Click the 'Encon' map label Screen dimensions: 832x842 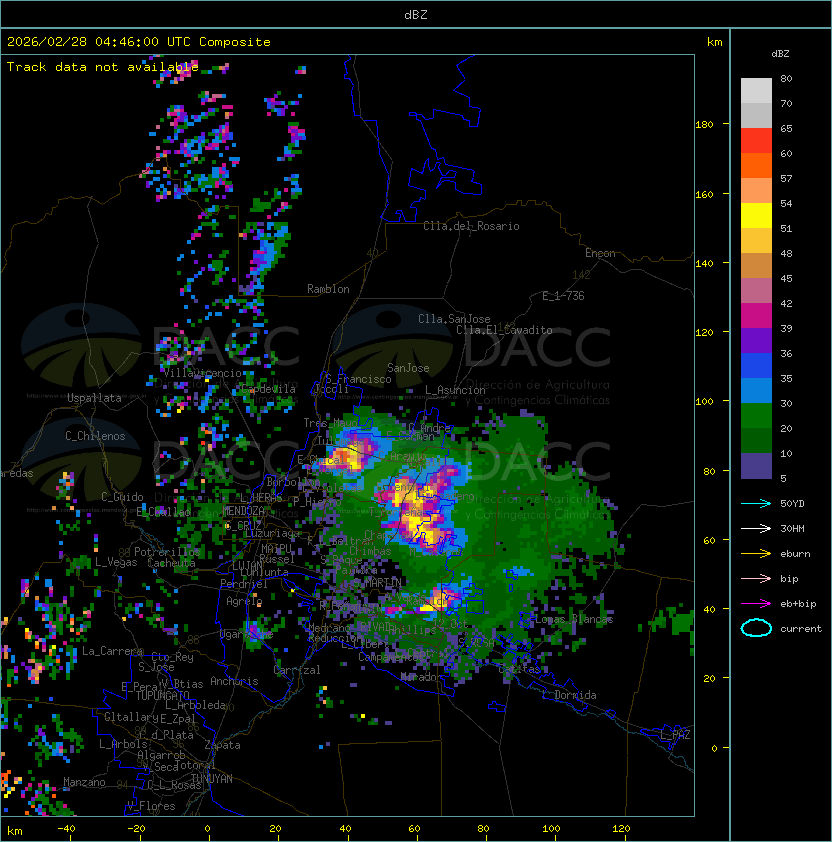coord(600,253)
